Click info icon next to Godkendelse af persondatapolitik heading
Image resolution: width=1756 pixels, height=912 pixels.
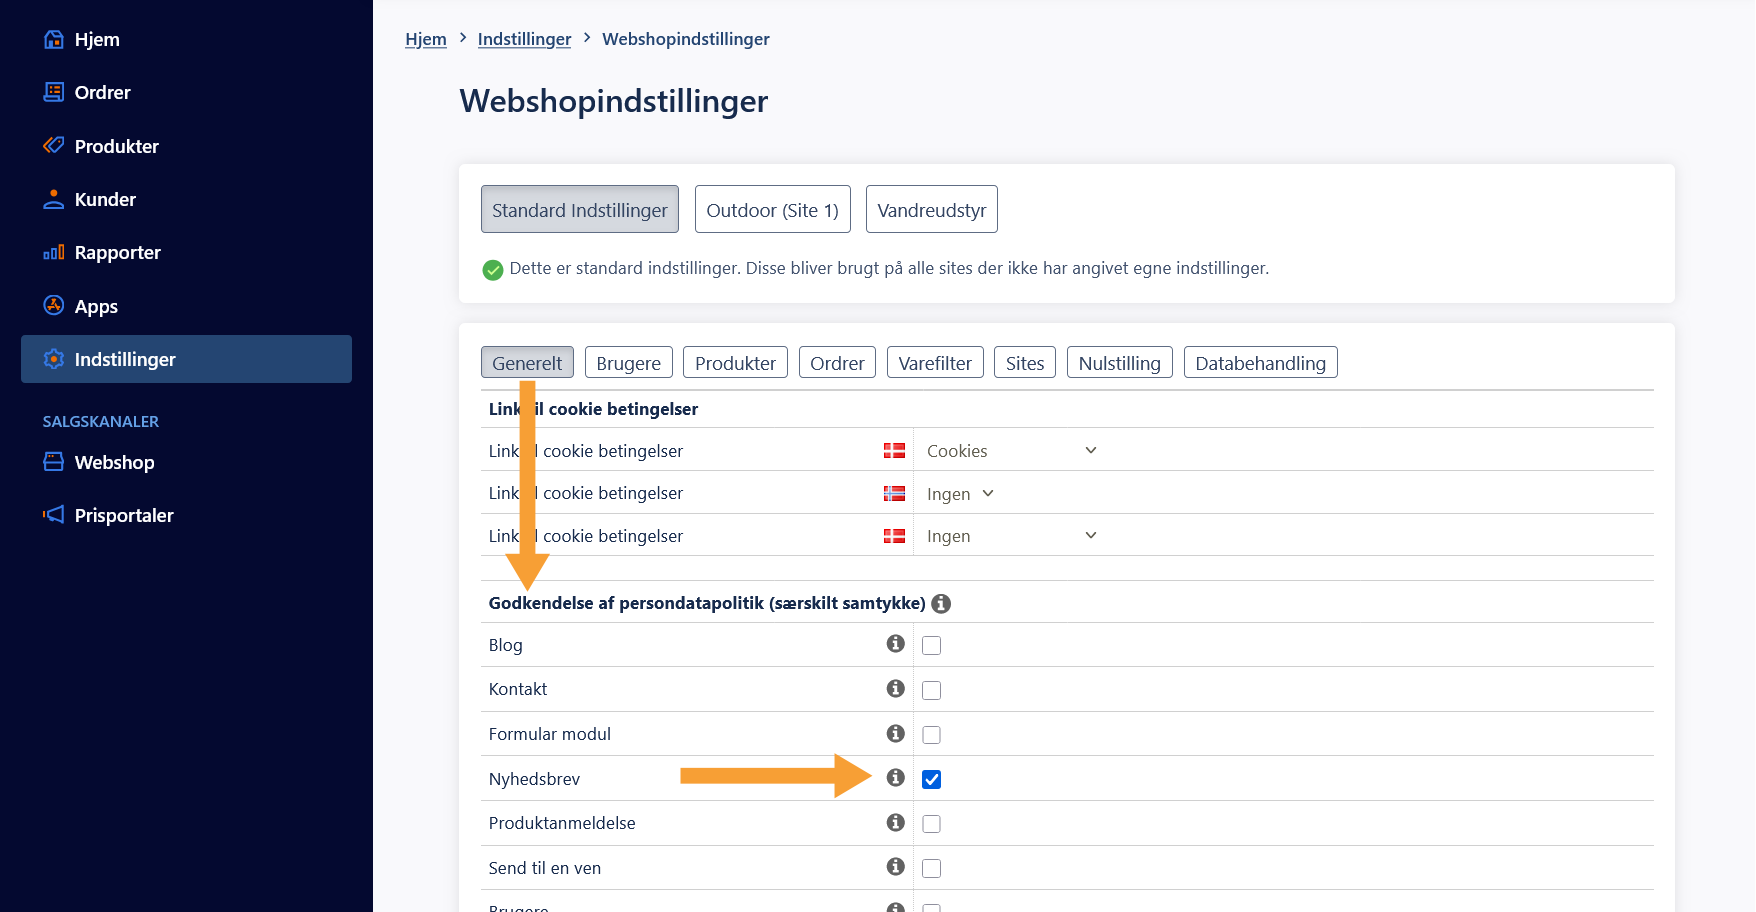(941, 604)
